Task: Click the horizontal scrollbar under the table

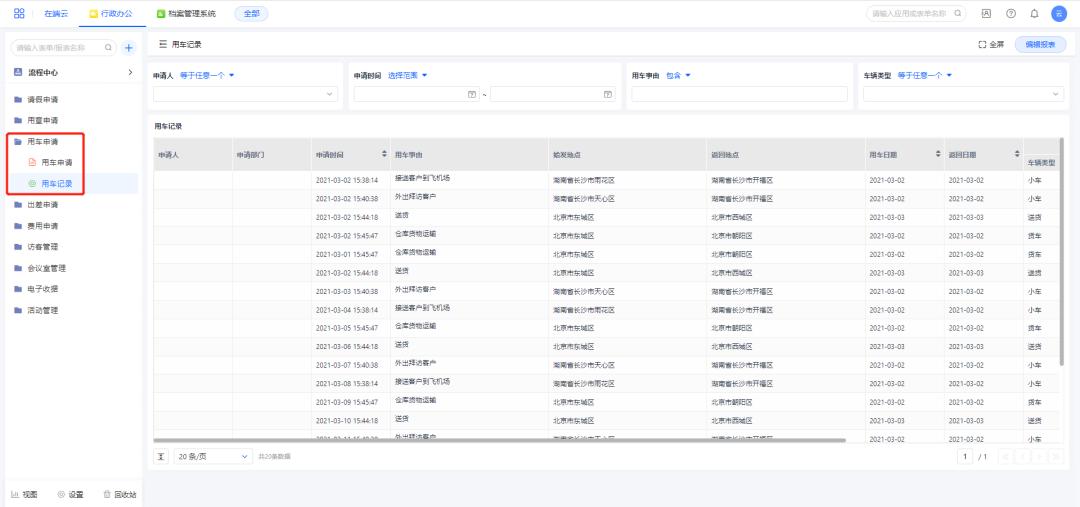Action: [x=499, y=439]
